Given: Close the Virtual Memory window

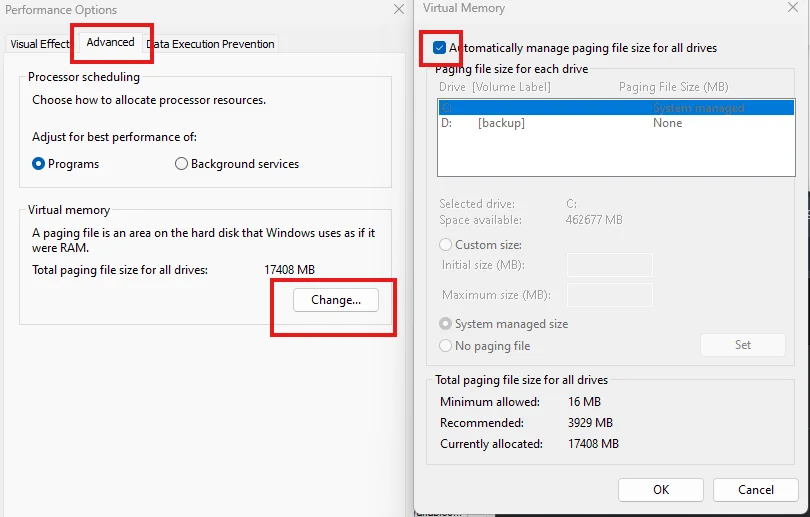Looking at the screenshot, I should [x=793, y=7].
